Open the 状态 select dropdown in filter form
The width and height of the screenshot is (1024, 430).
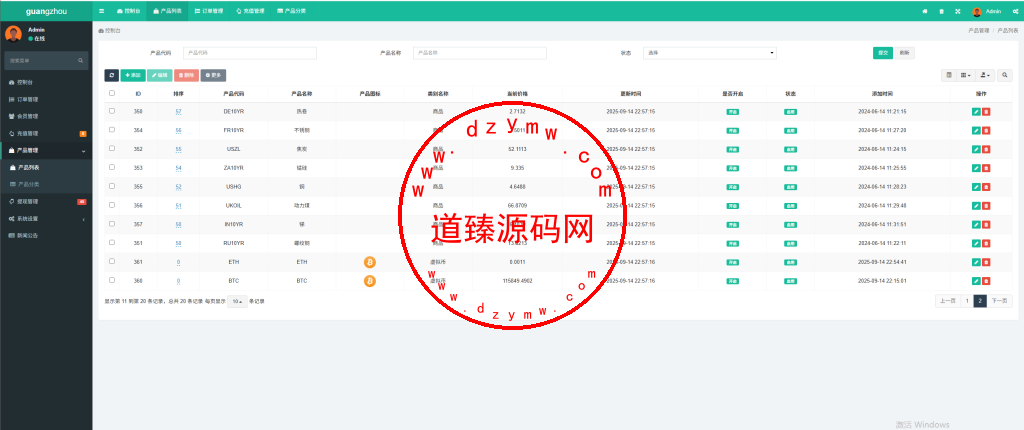(710, 53)
